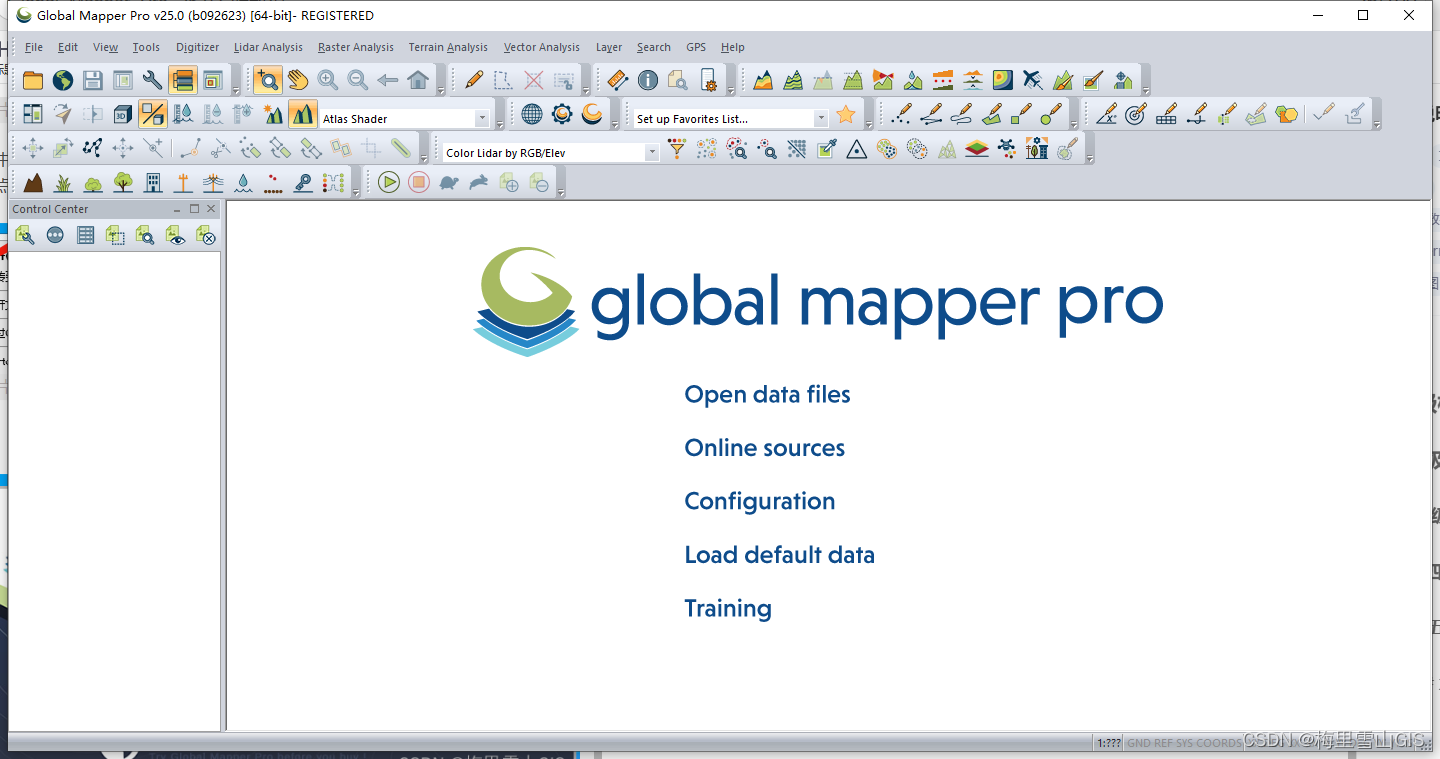Click the green play button
Screen dimensions: 1440x759
point(389,183)
